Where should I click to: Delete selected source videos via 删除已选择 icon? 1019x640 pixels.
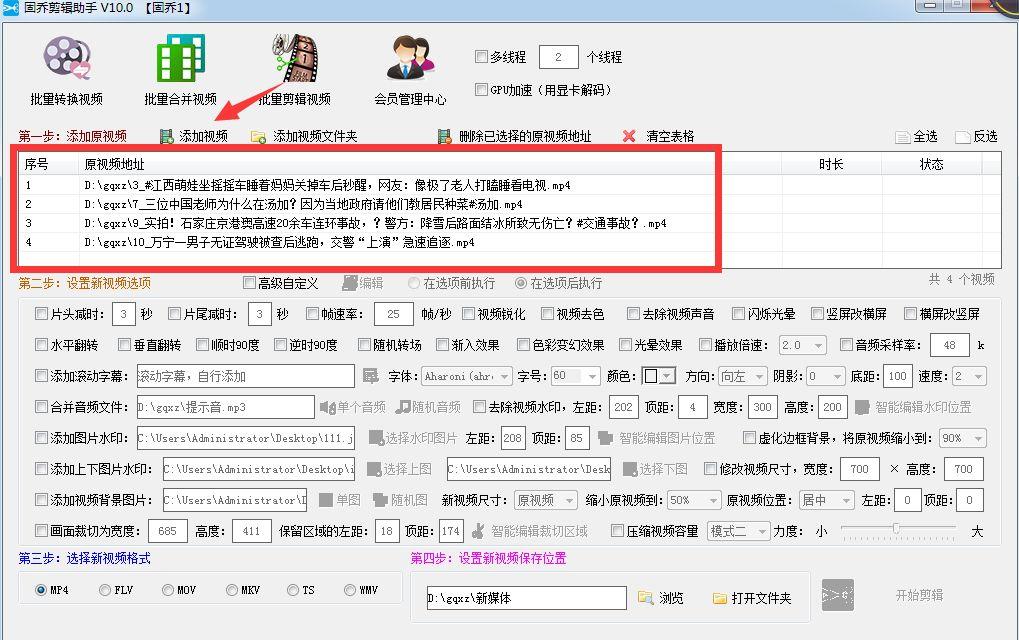point(443,135)
